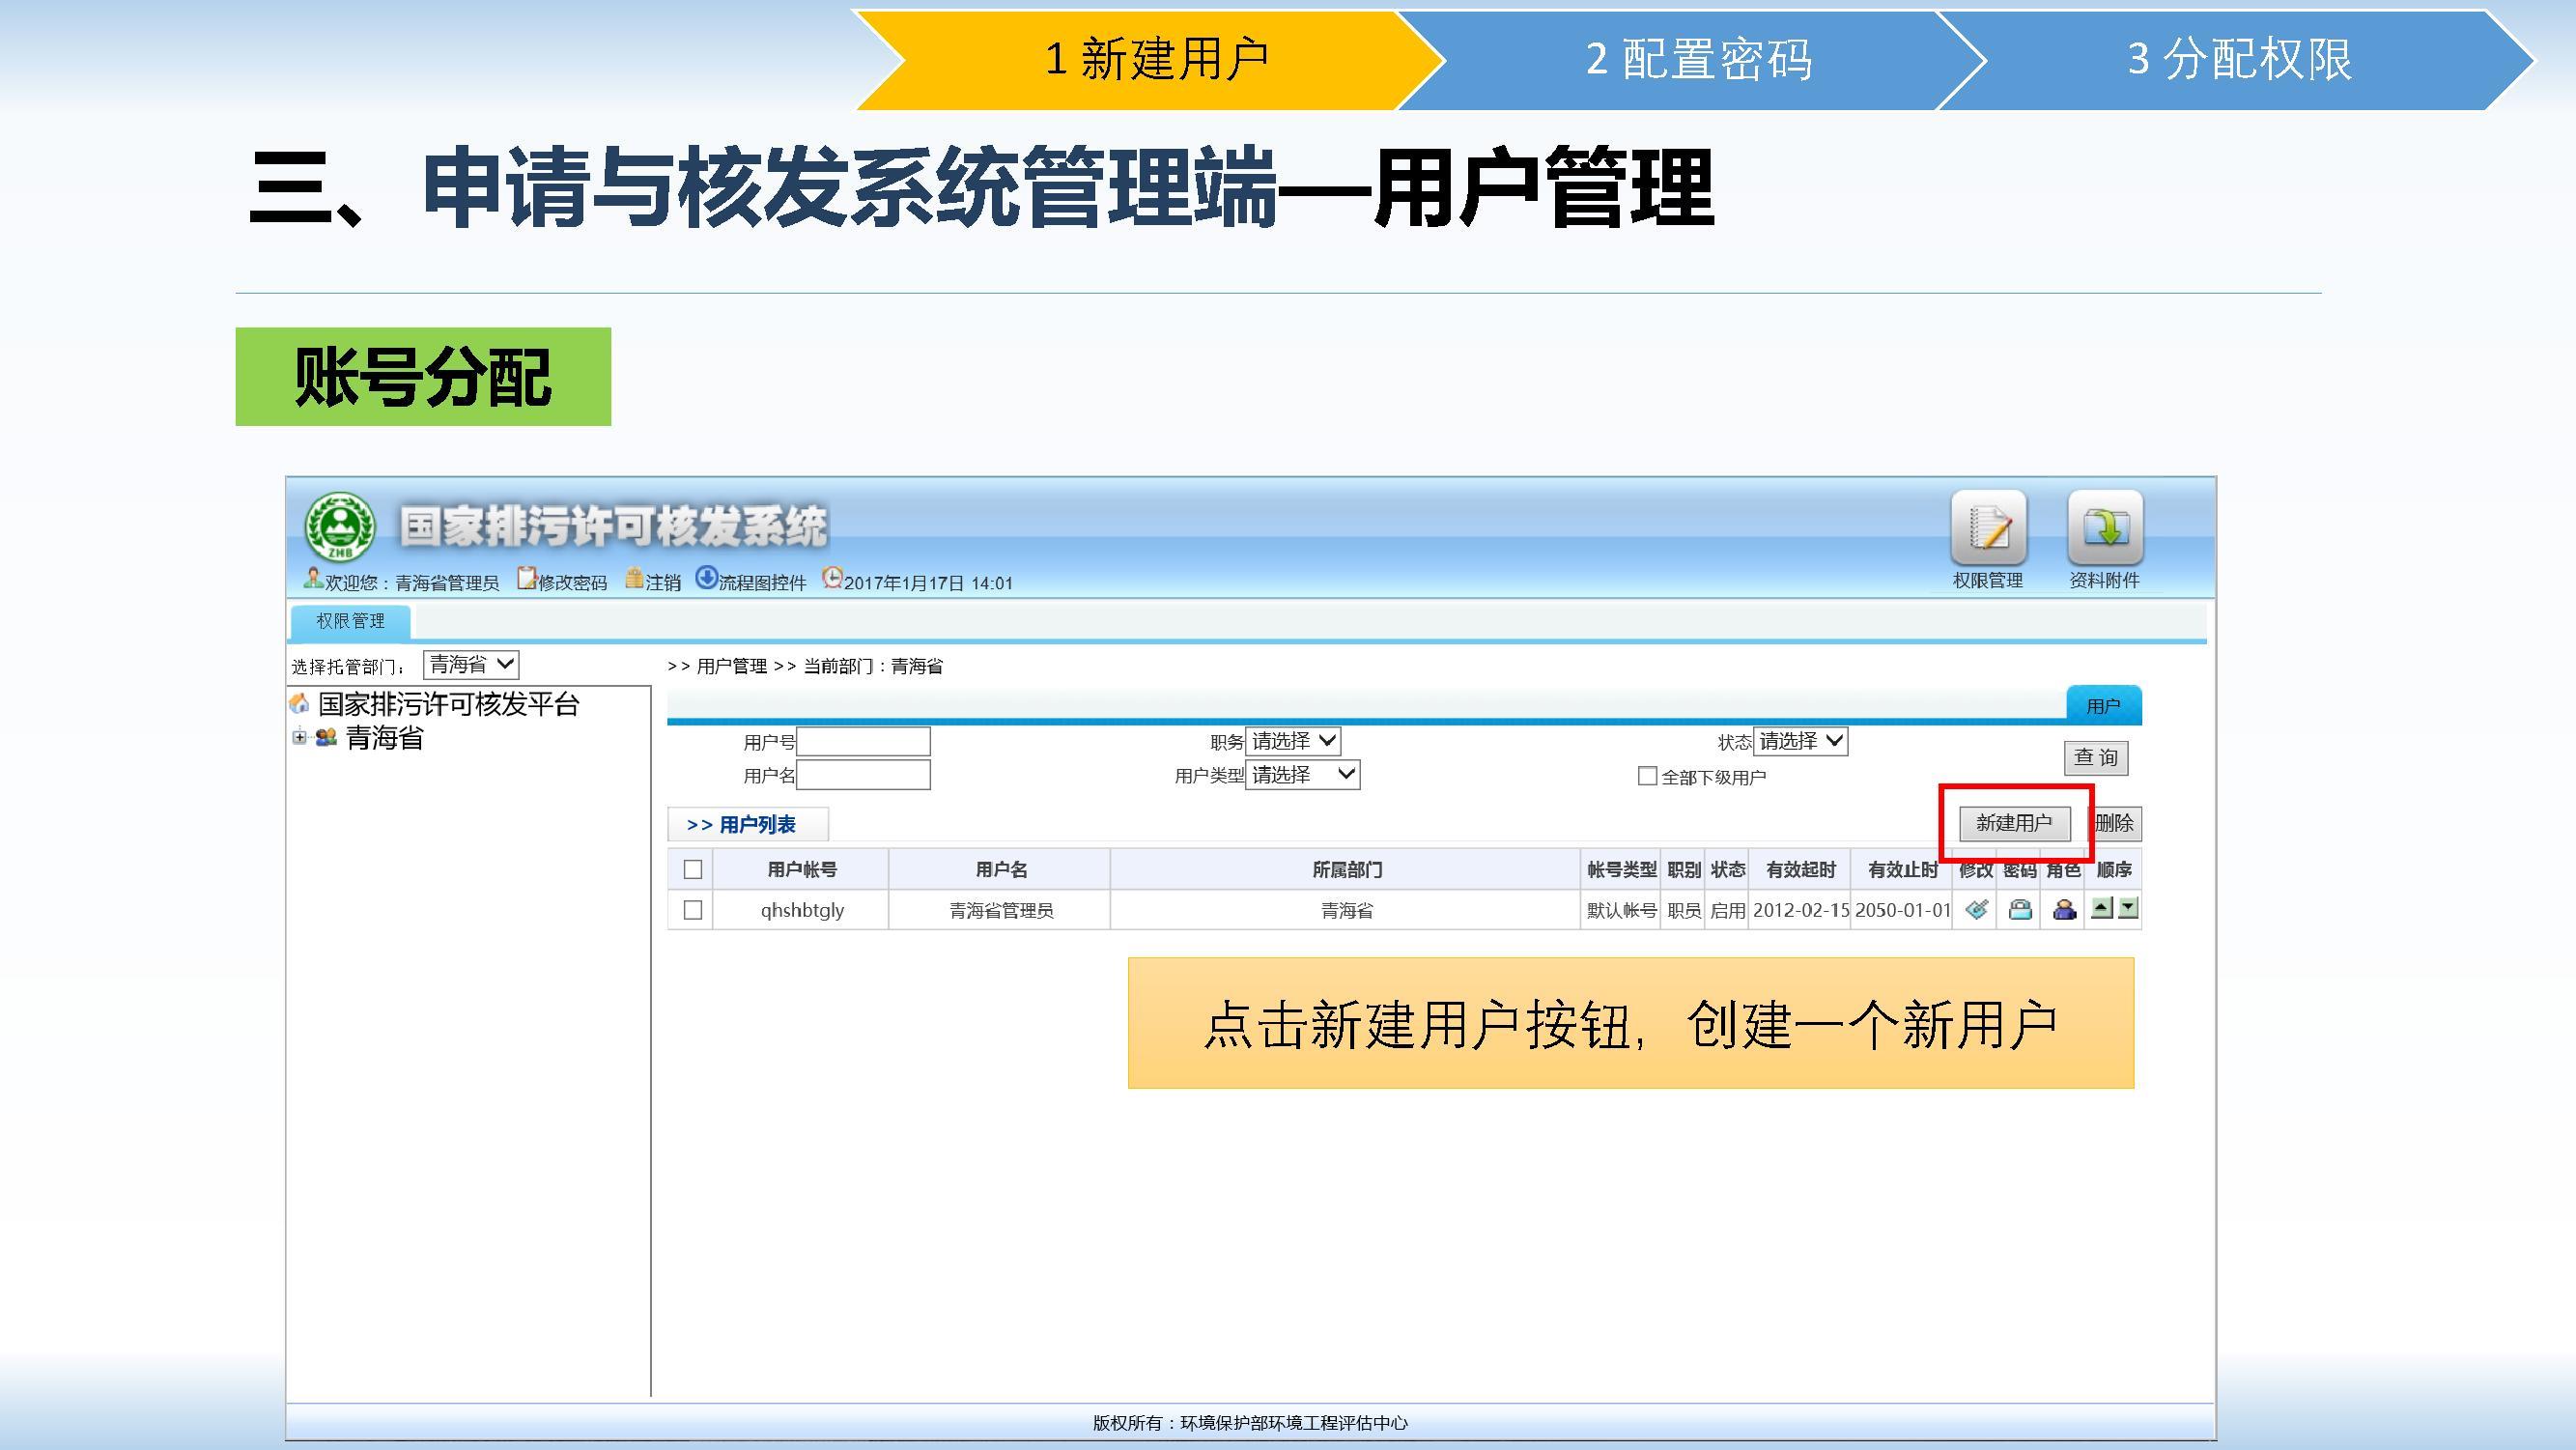Screen dimensions: 2576x1450
Task: Open the role icon for 青海省管理员
Action: coord(2064,910)
